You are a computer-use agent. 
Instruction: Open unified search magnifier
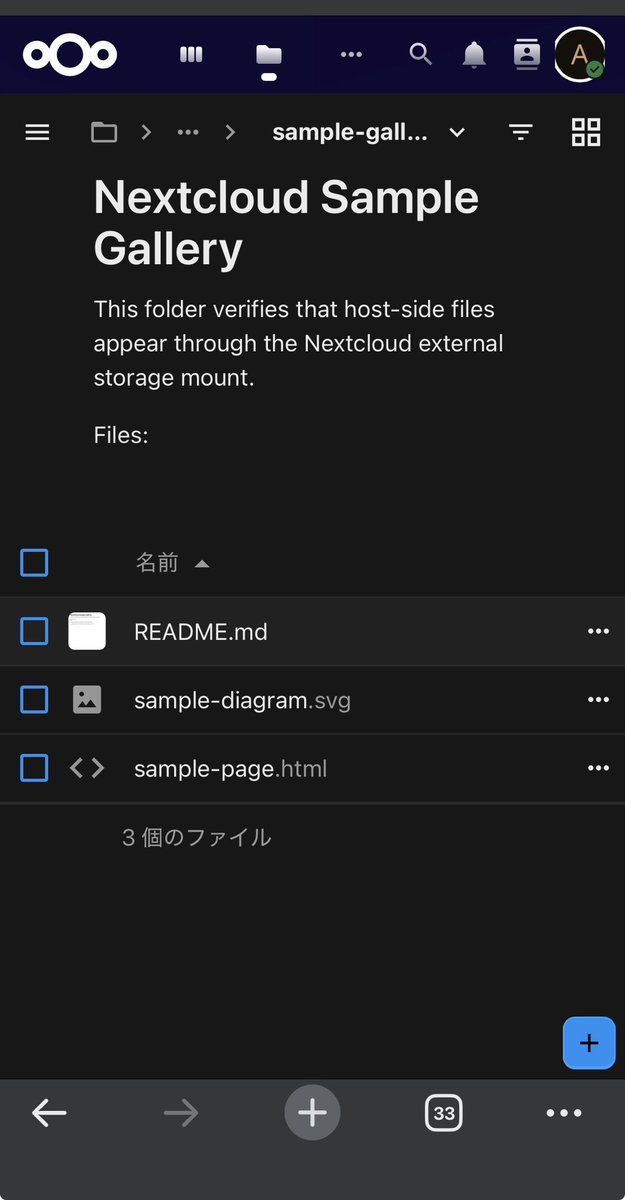421,54
